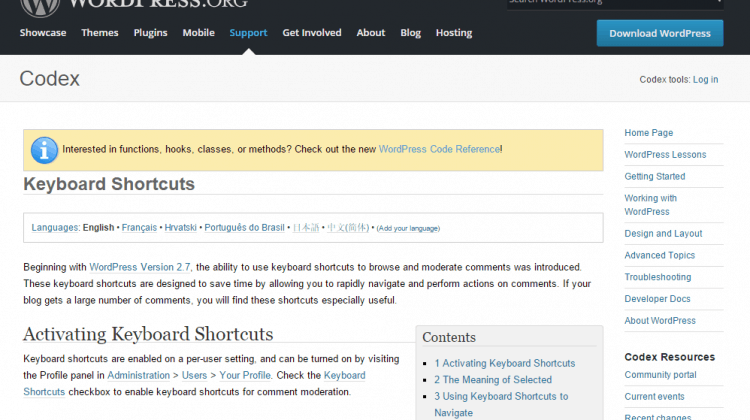
Task: Click the WordPress logo icon
Action: (x=40, y=8)
